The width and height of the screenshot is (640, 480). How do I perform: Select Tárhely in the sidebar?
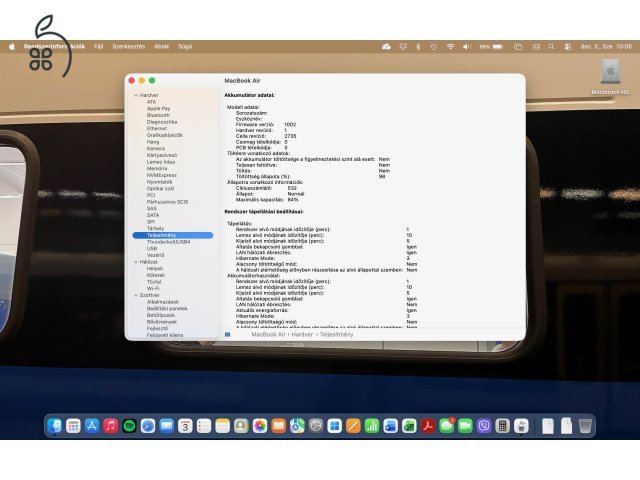(x=155, y=229)
